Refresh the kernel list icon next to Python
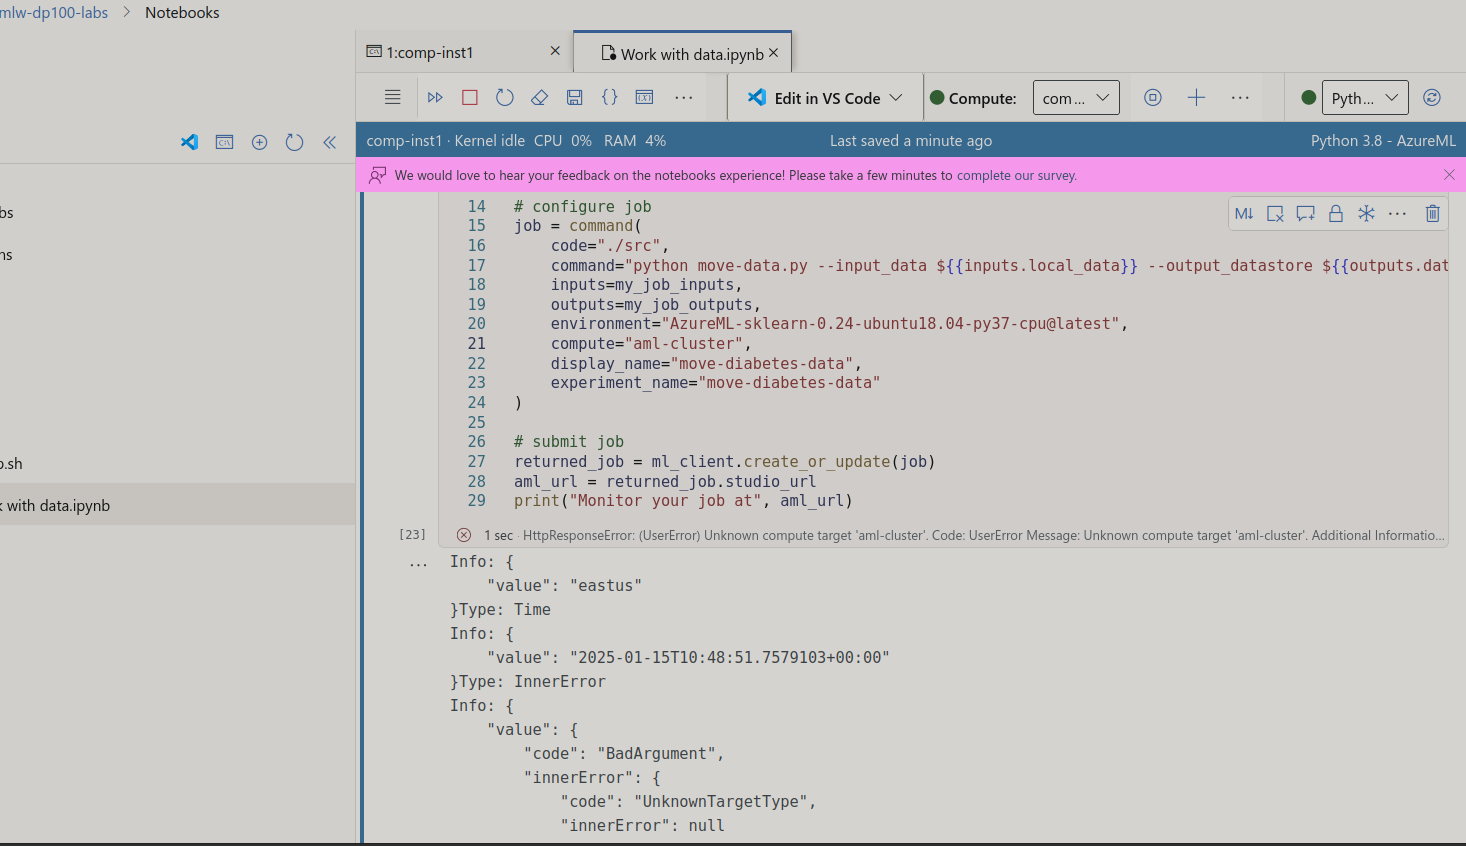This screenshot has width=1466, height=846. pyautogui.click(x=1432, y=97)
